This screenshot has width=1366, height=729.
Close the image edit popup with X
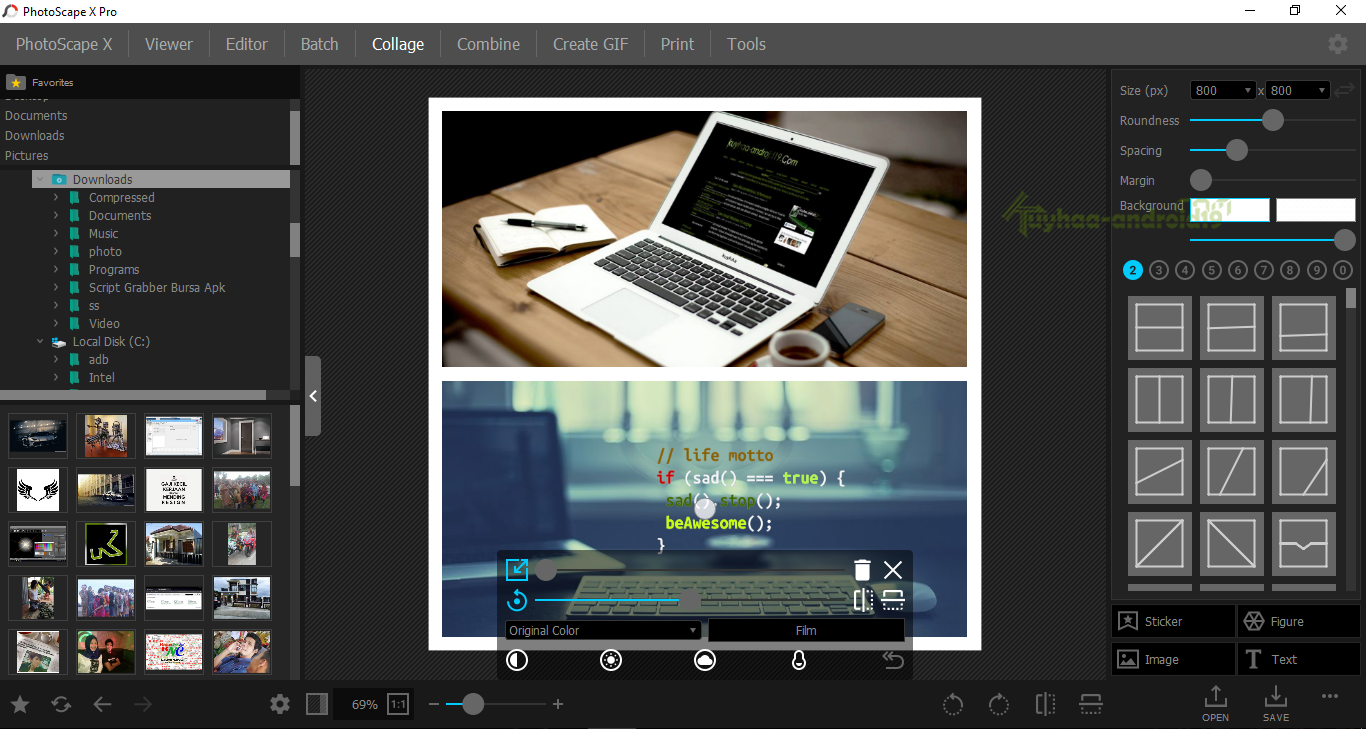893,570
